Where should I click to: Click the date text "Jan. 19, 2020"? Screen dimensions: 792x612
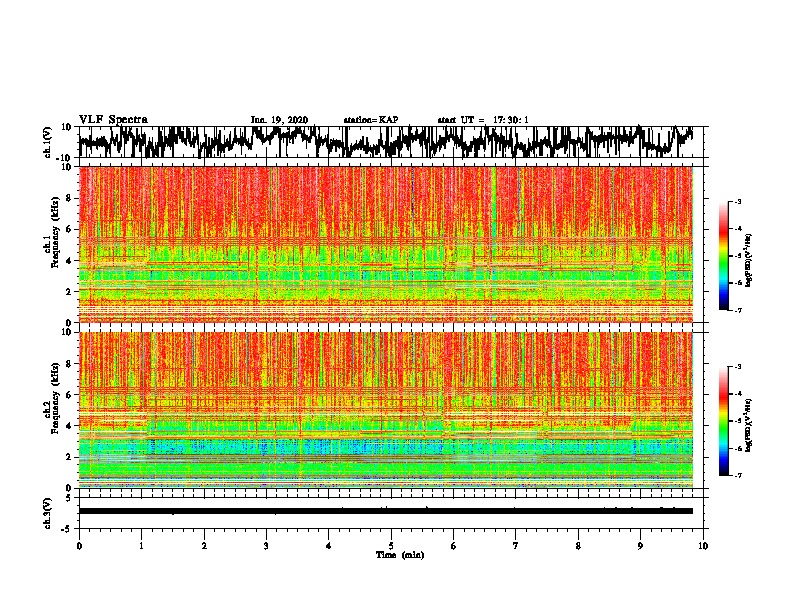coord(279,120)
